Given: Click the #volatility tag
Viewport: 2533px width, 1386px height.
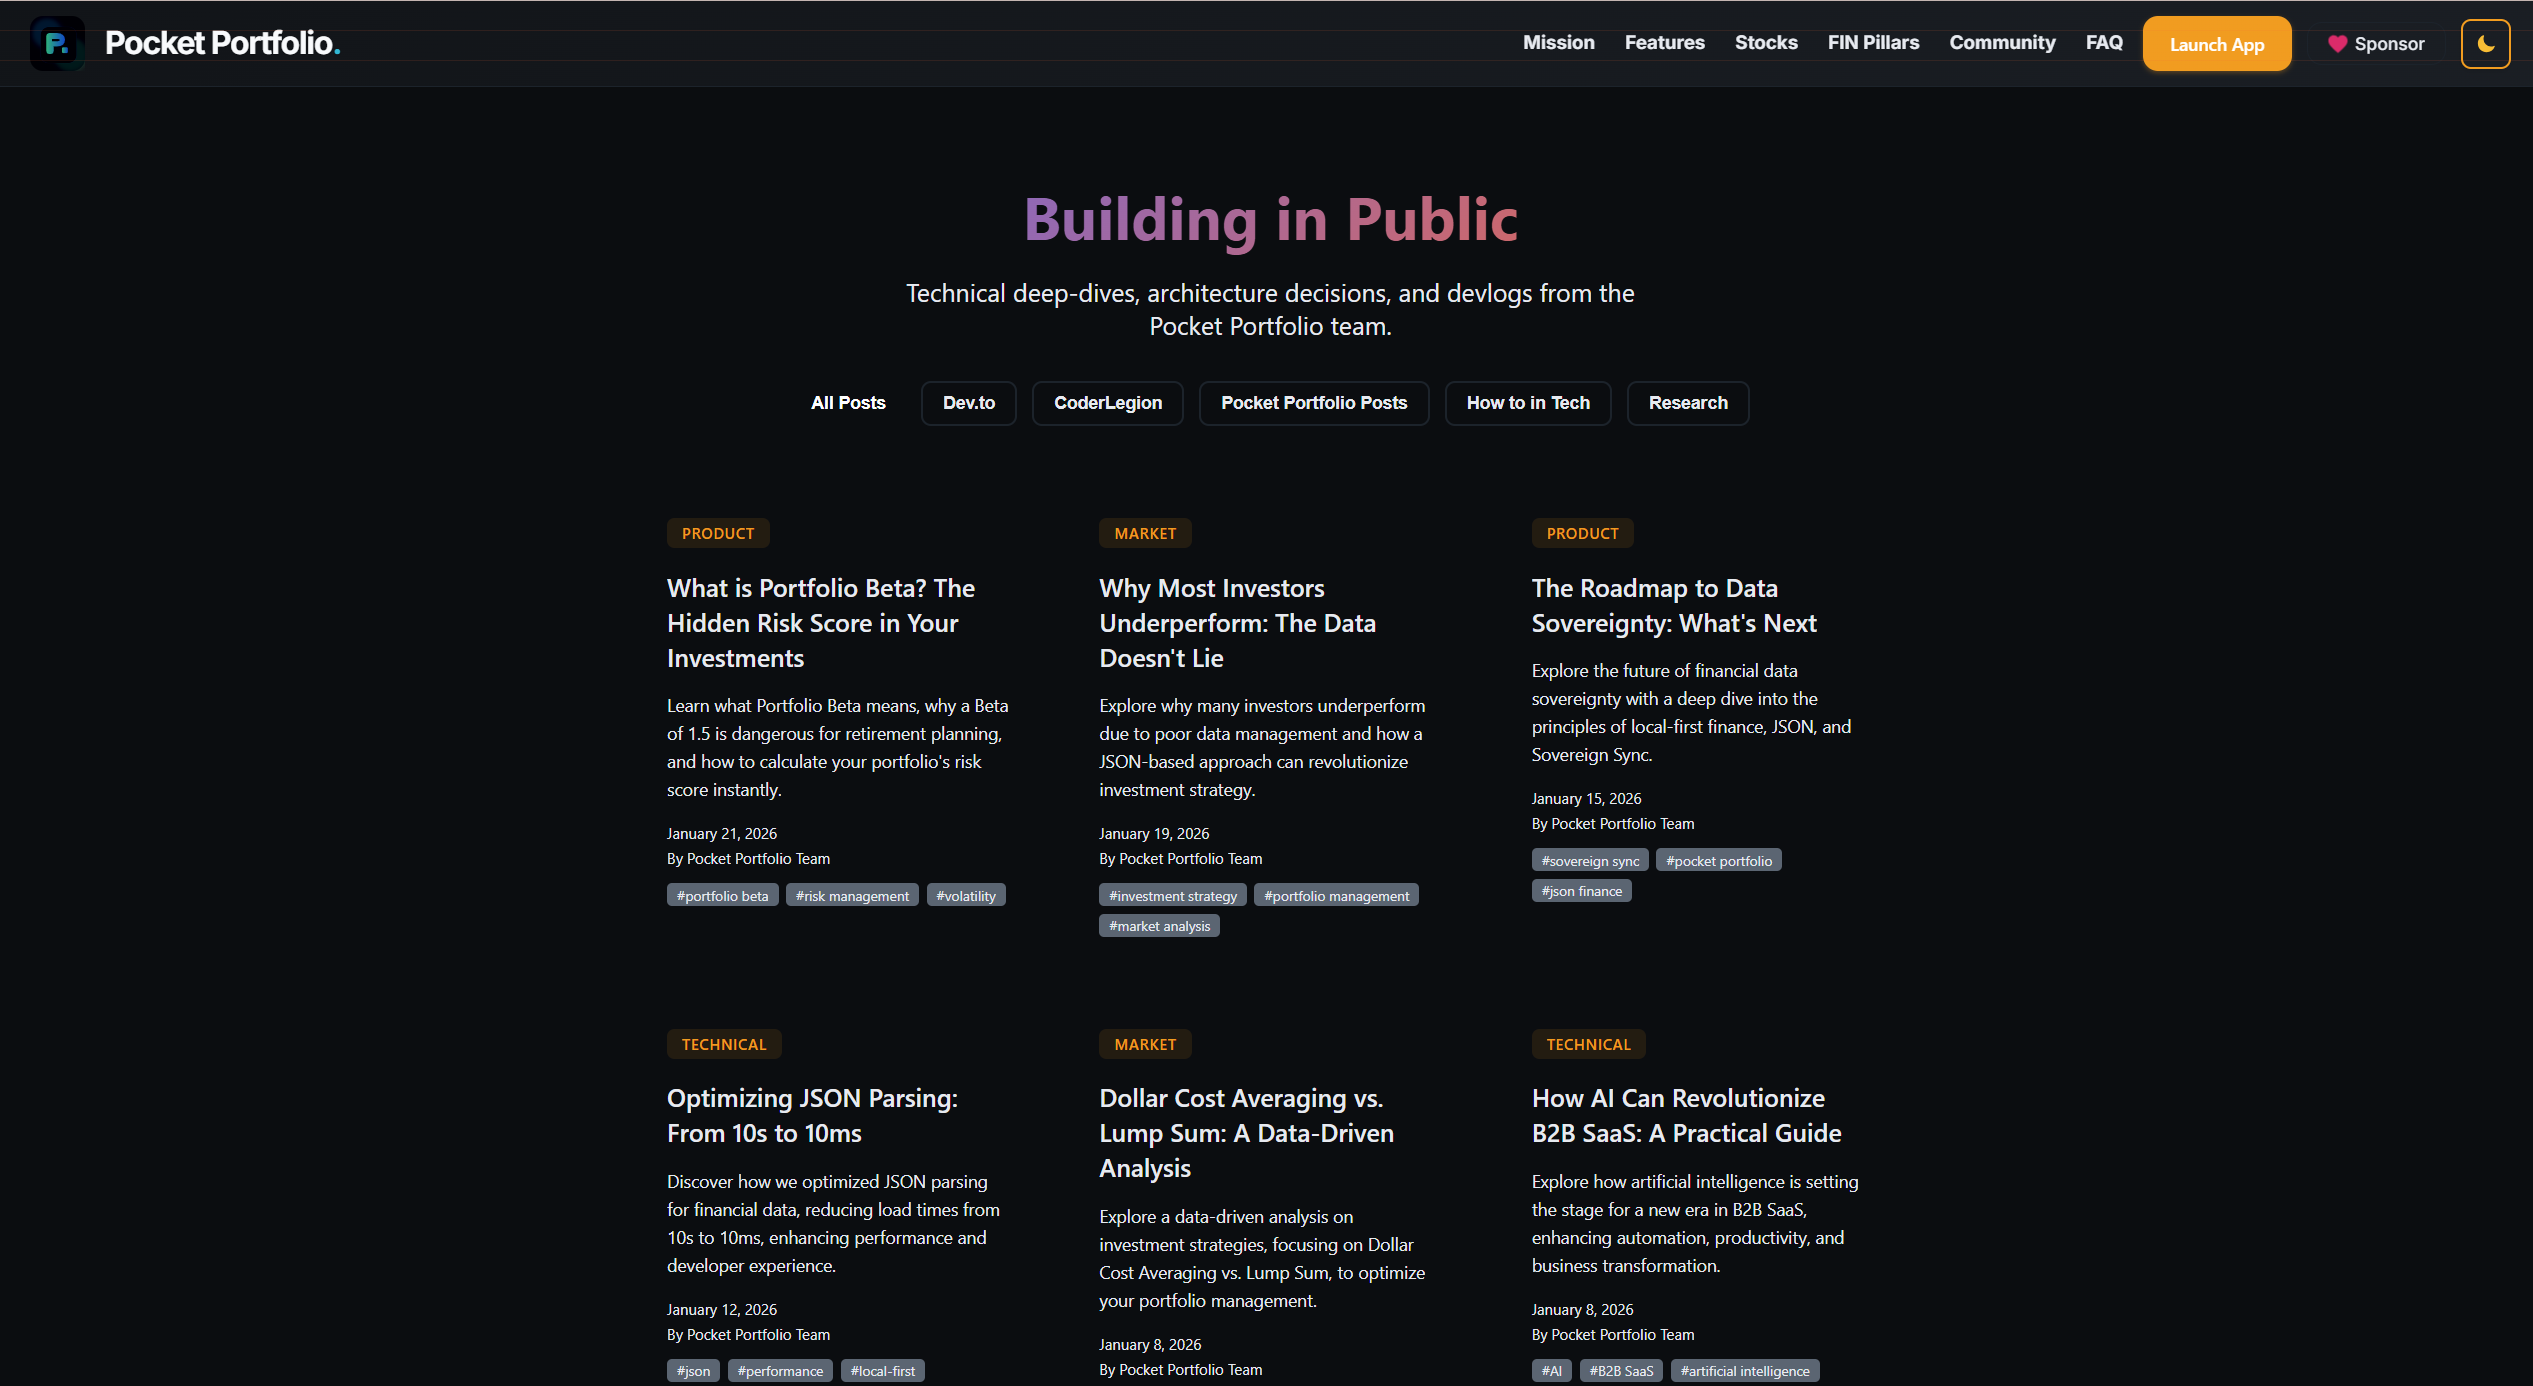Looking at the screenshot, I should (966, 895).
